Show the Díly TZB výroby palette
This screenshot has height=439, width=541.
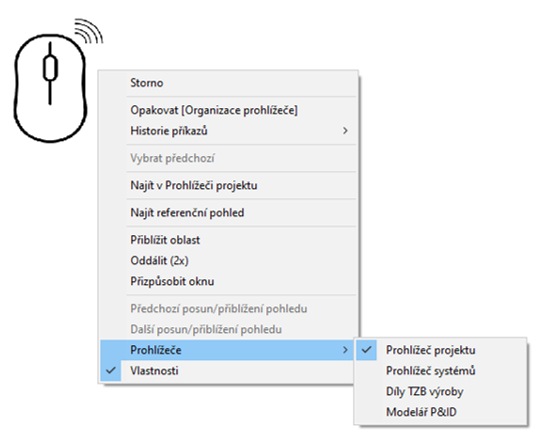[441, 391]
